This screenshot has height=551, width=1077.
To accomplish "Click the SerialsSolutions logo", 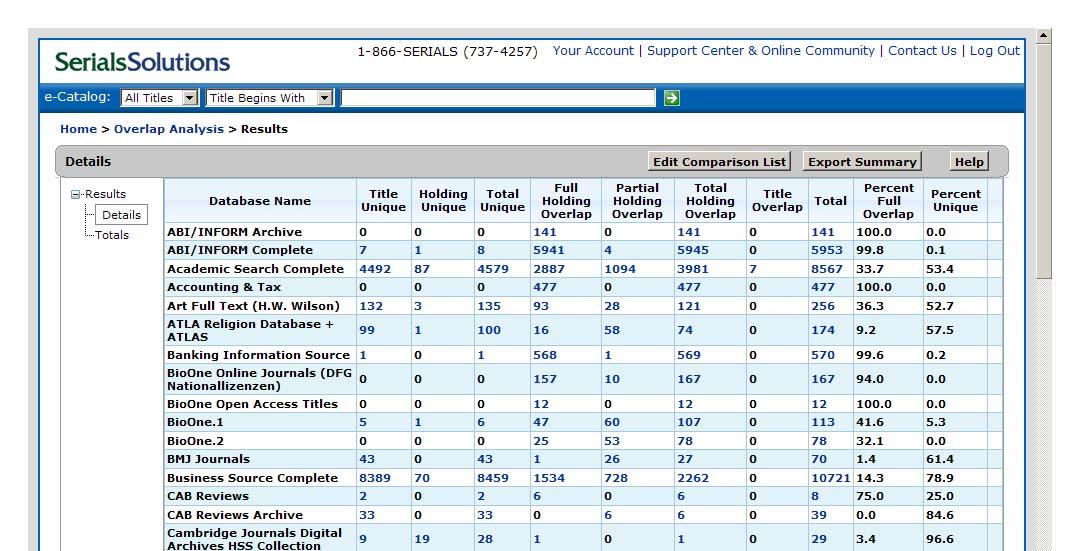I will pos(142,62).
